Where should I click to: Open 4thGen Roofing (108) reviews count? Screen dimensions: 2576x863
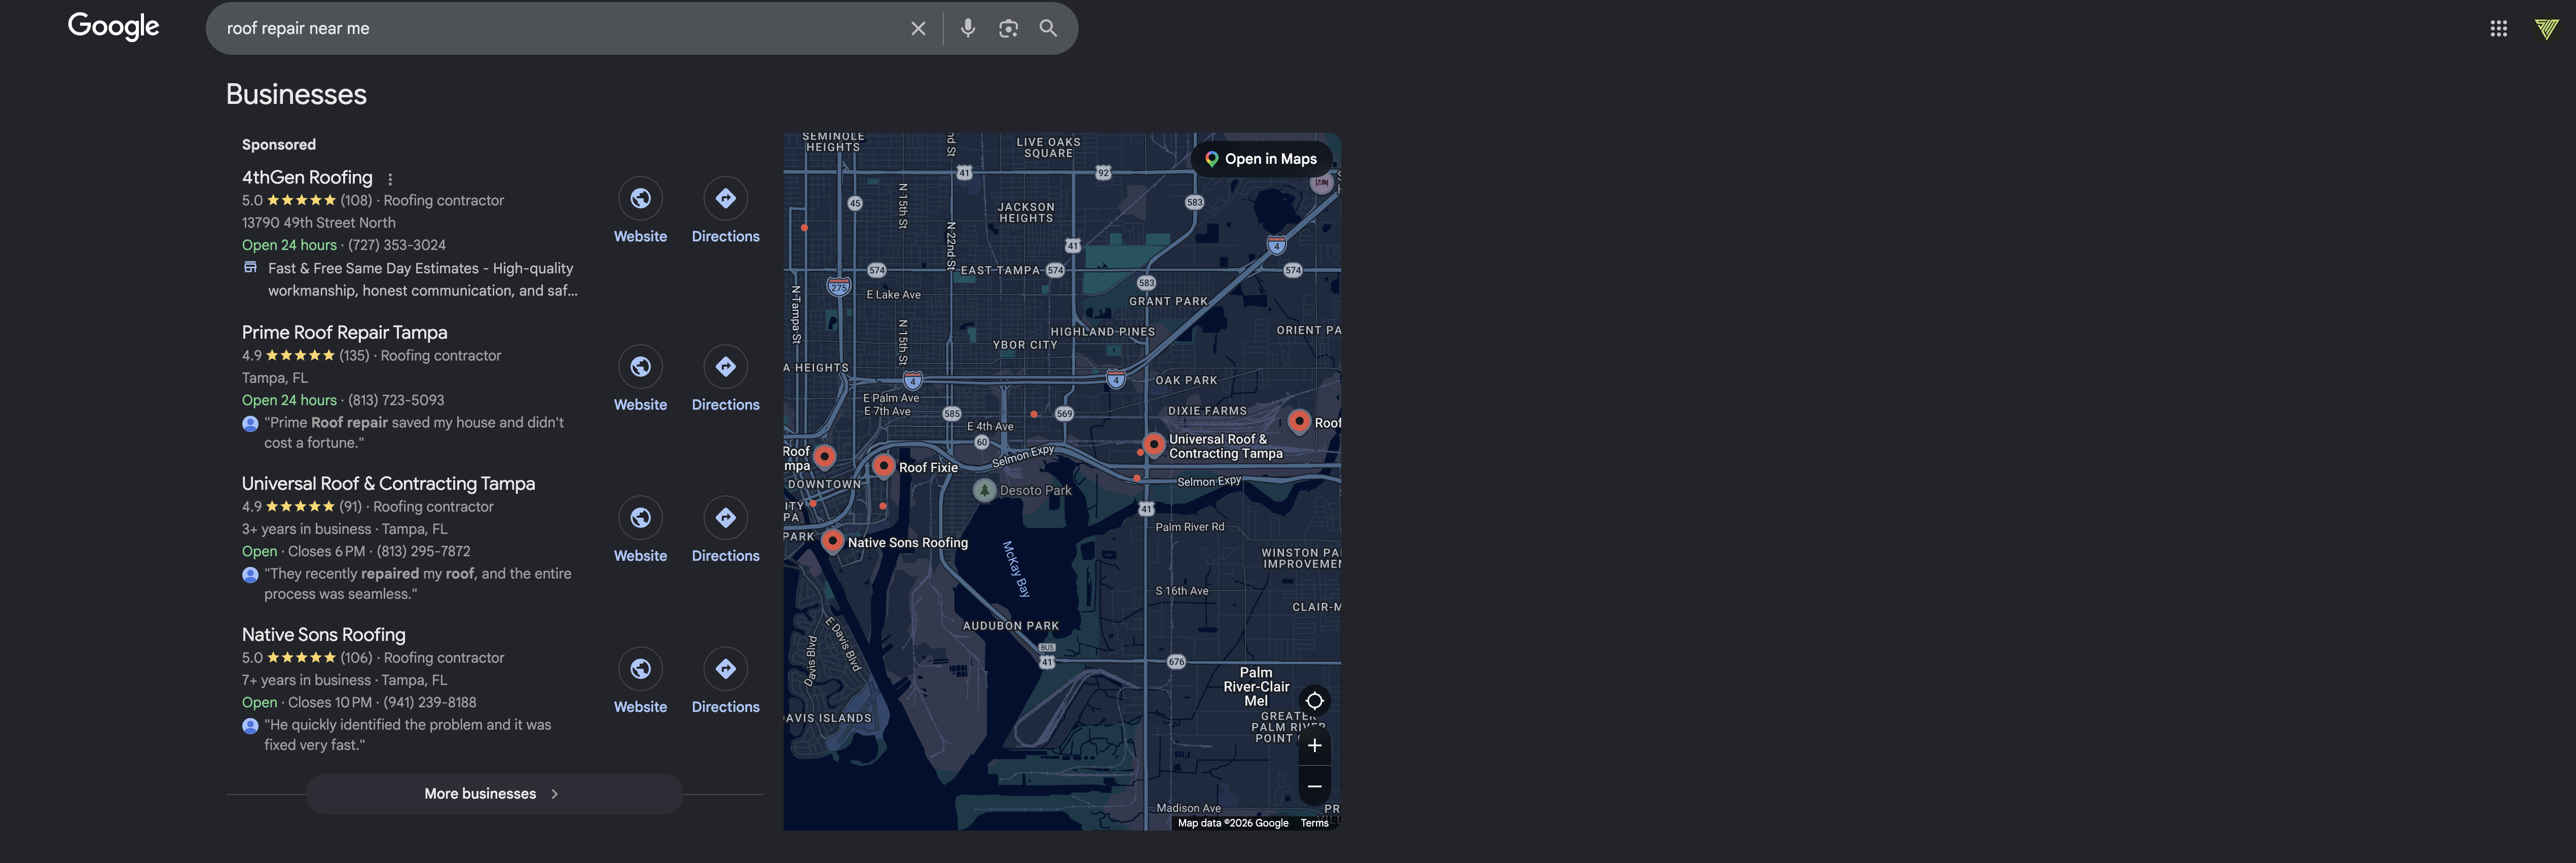click(356, 200)
